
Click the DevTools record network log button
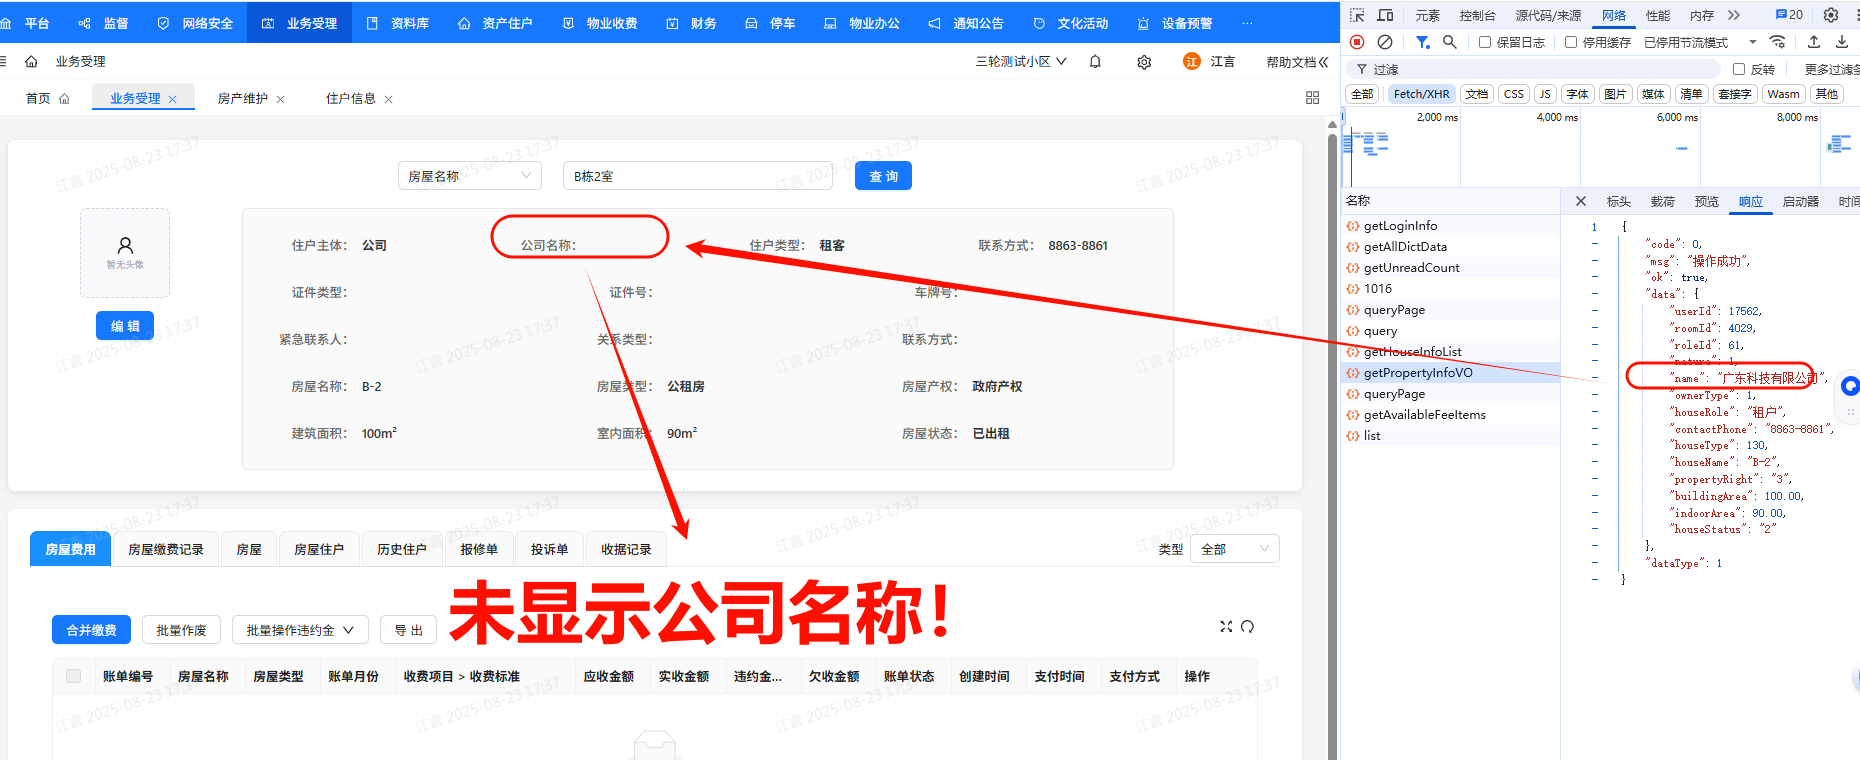tap(1357, 42)
